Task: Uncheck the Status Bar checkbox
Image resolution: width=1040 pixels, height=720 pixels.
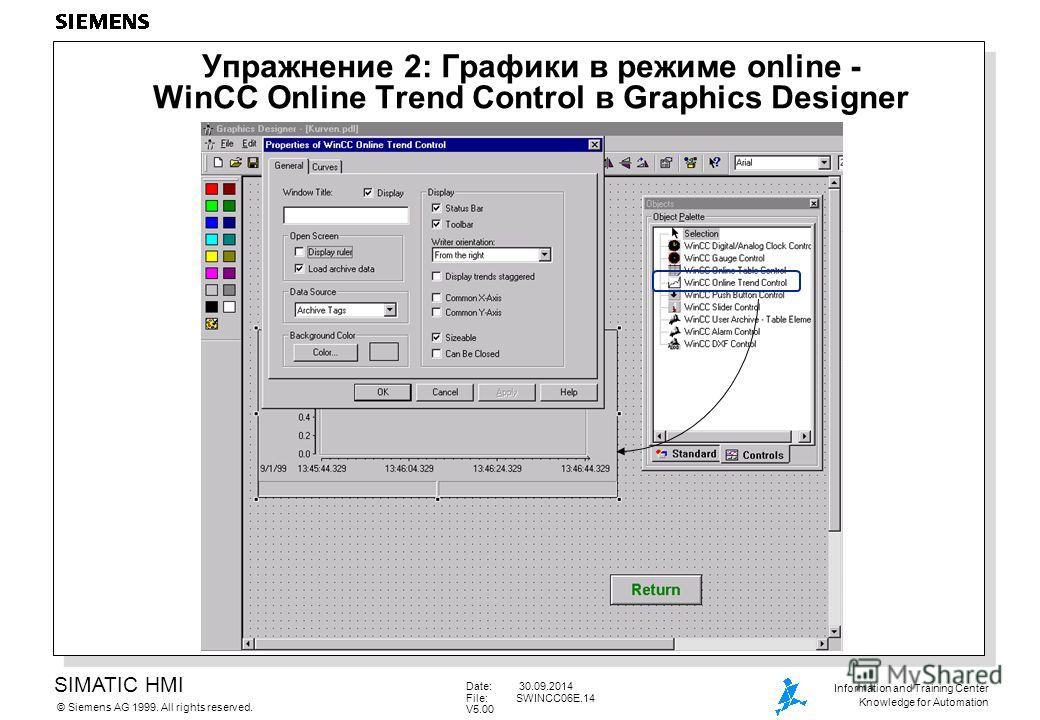Action: pos(436,208)
